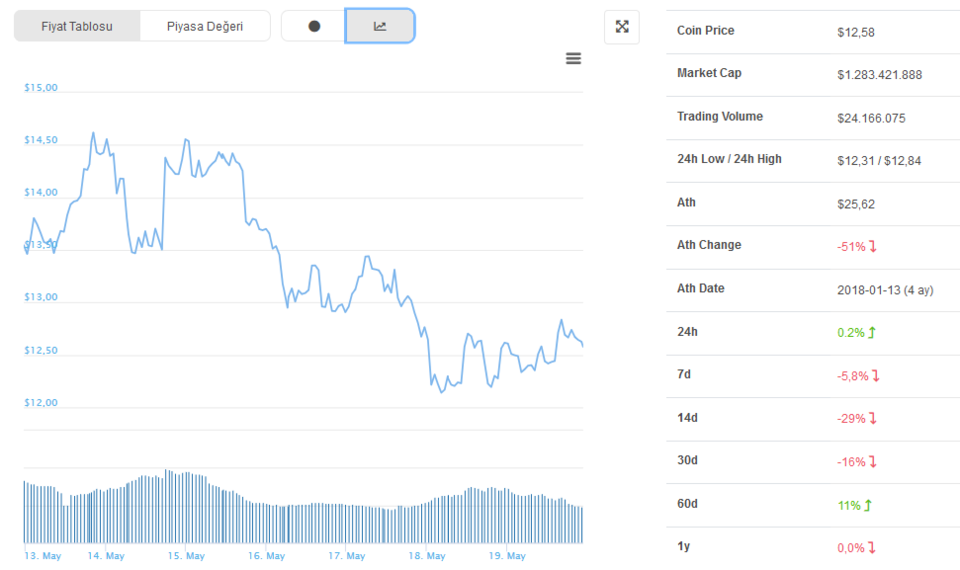Viewport: 960px width, 570px height.
Task: Open the chart hamburger context menu
Action: (573, 59)
